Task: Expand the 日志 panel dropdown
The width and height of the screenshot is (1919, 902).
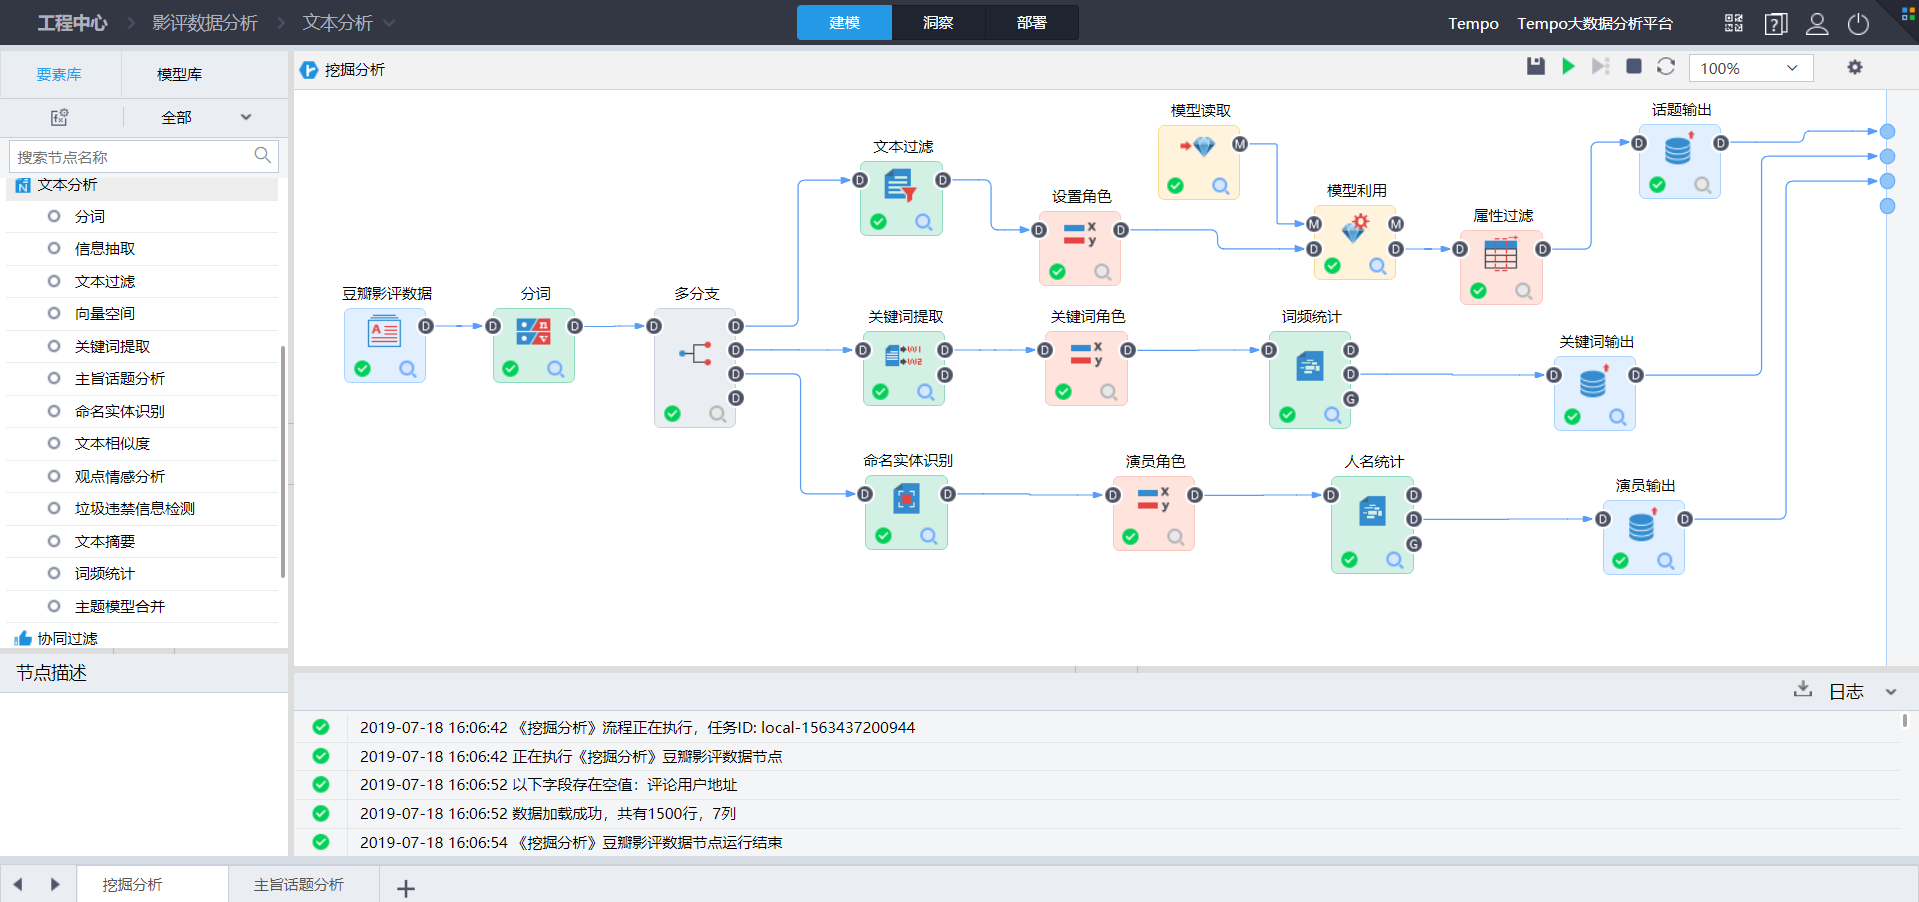Action: (1890, 691)
